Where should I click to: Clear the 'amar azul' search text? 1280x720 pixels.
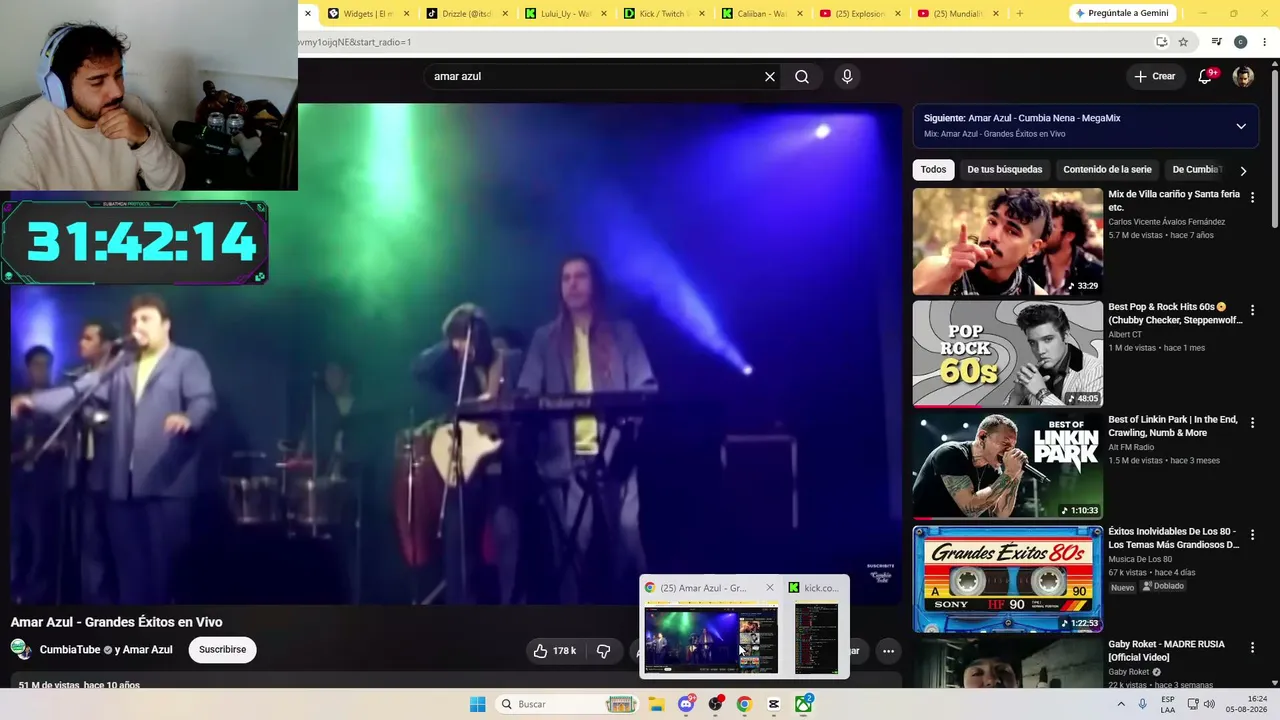(770, 77)
